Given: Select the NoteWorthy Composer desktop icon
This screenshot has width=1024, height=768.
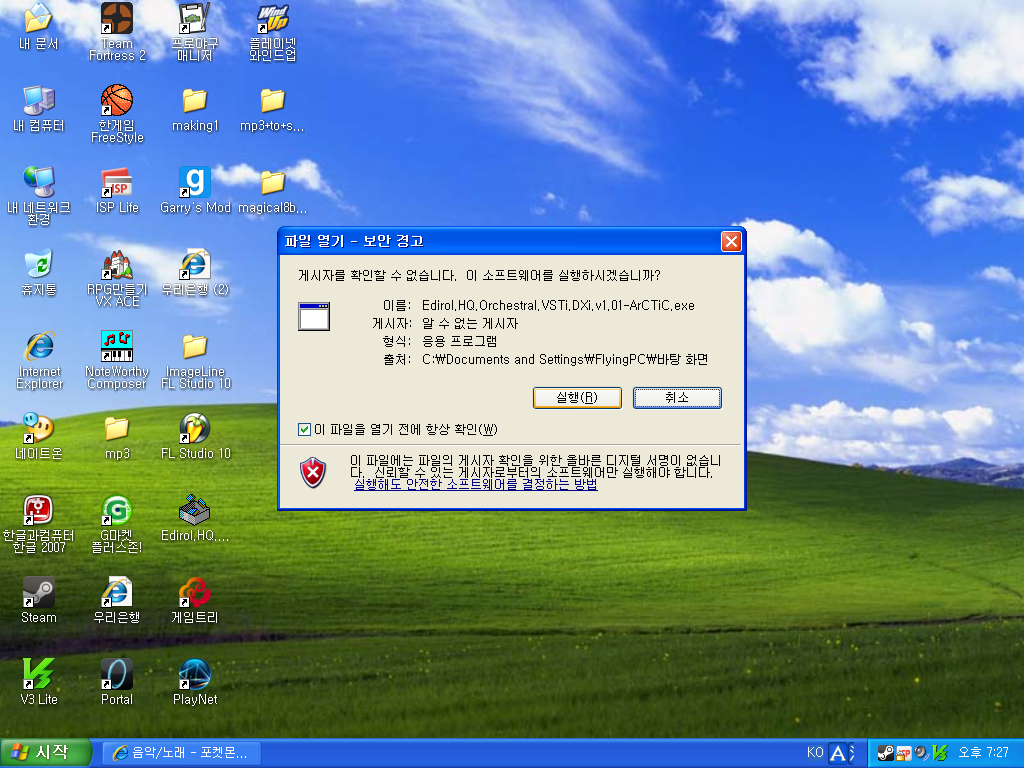Looking at the screenshot, I should 117,360.
